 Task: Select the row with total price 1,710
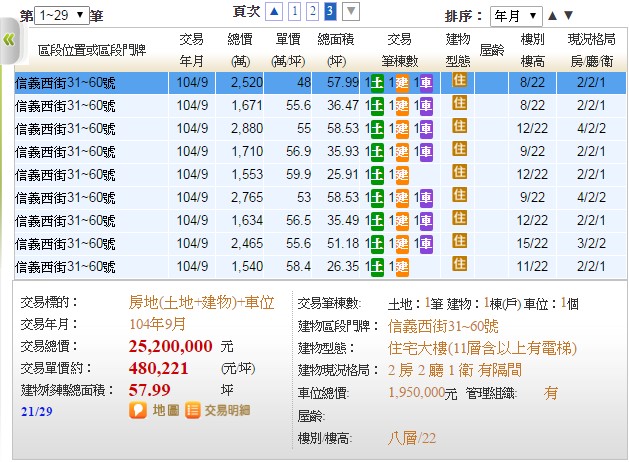coord(320,152)
